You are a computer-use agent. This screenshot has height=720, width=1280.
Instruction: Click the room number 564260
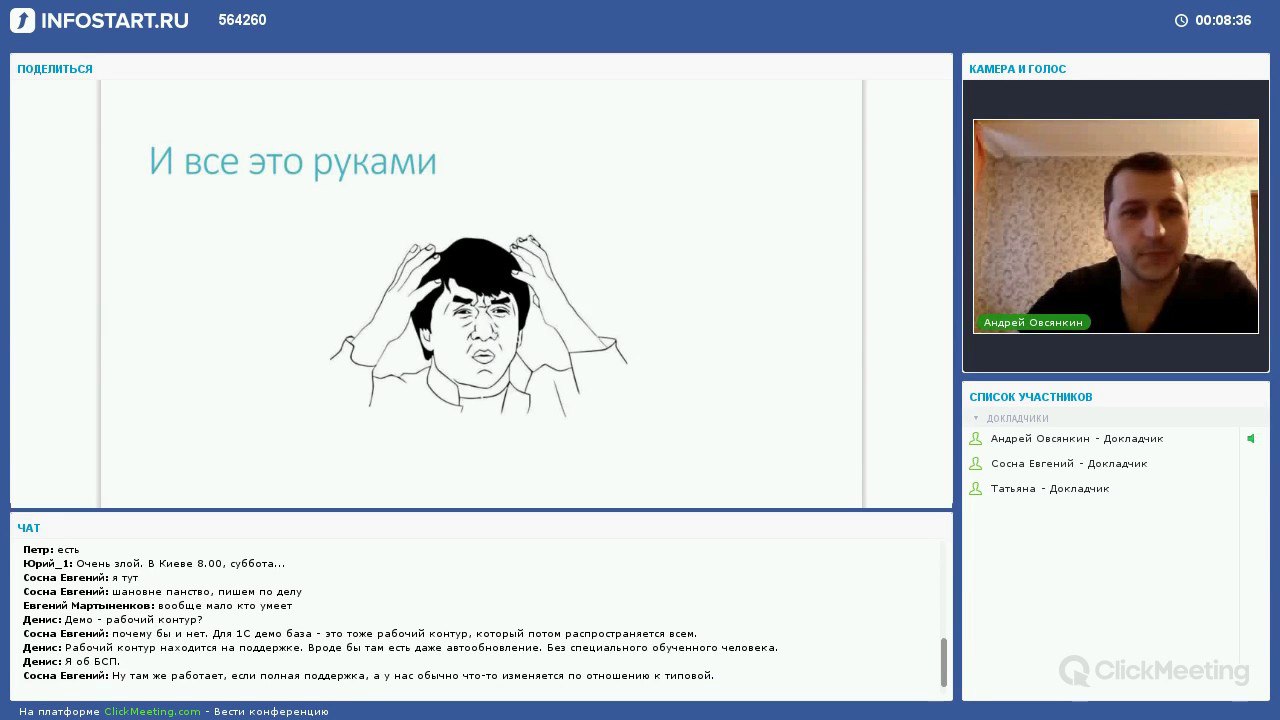point(242,20)
